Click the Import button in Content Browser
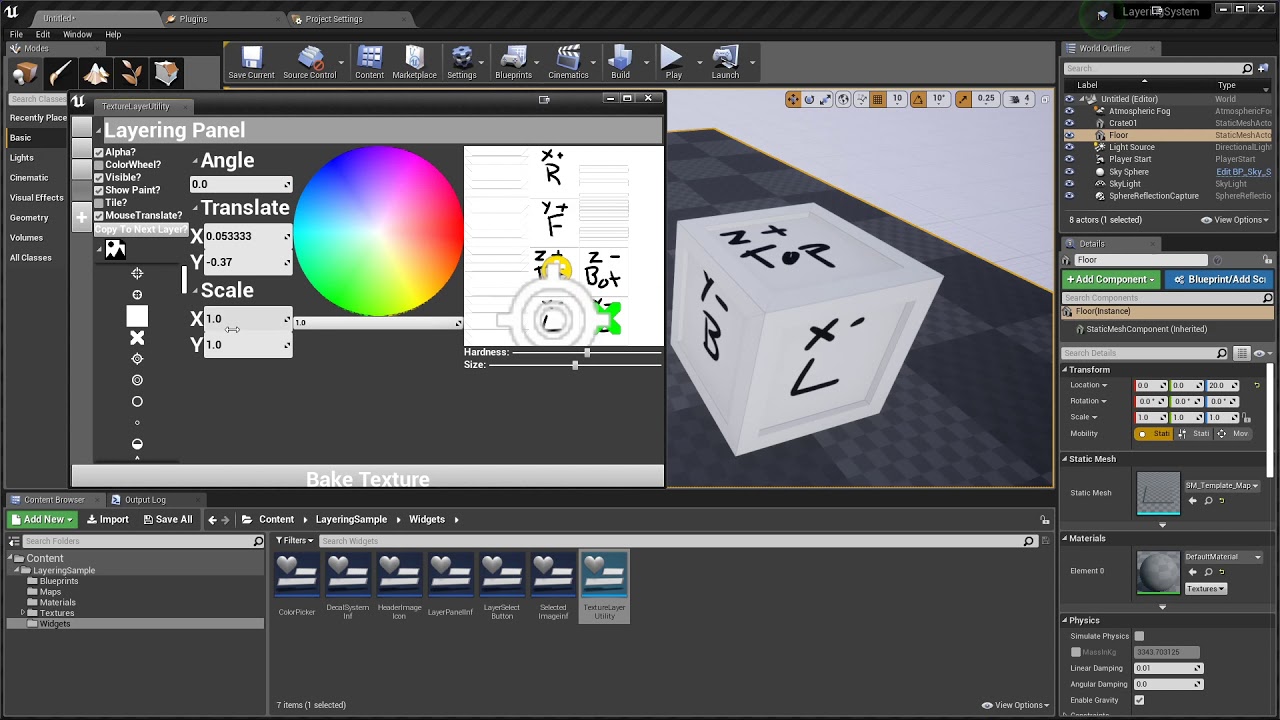1280x720 pixels. (107, 519)
